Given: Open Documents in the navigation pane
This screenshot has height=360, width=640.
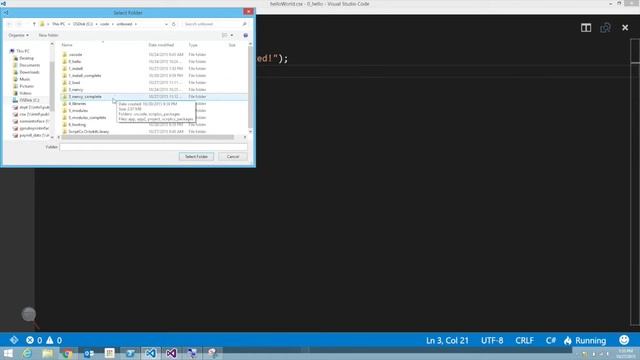Looking at the screenshot, I should point(29,65).
